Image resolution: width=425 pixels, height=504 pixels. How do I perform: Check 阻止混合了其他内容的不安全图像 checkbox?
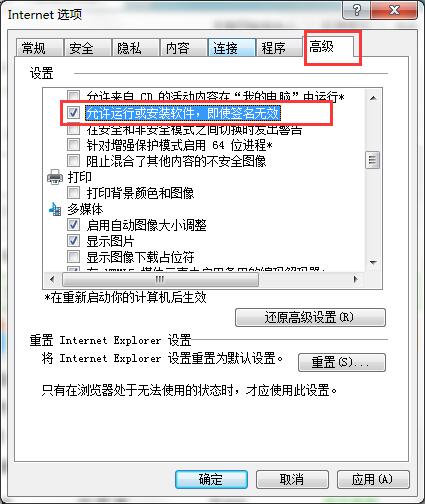73,161
